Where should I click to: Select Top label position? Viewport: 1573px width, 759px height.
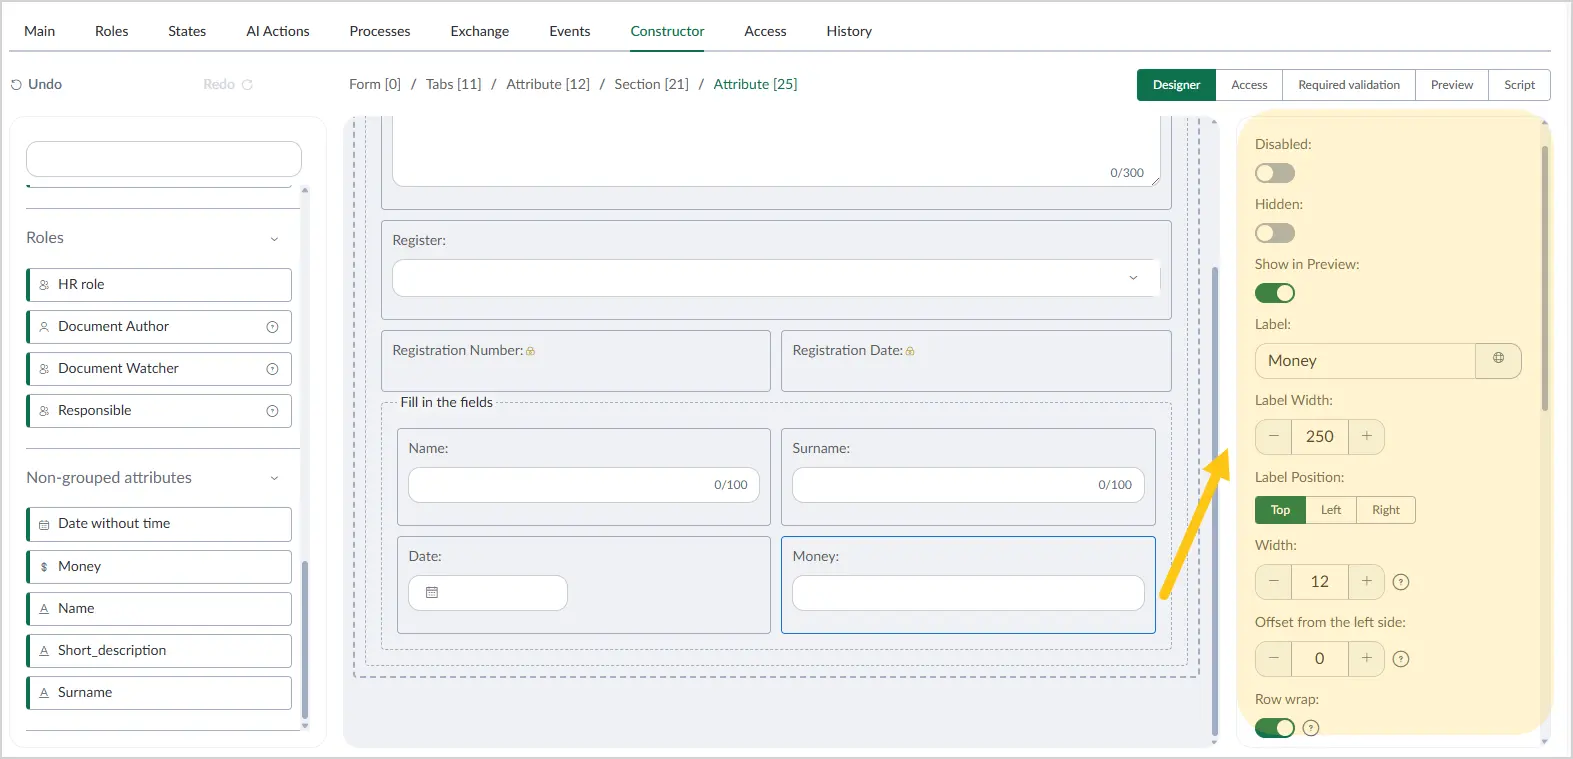[1280, 510]
